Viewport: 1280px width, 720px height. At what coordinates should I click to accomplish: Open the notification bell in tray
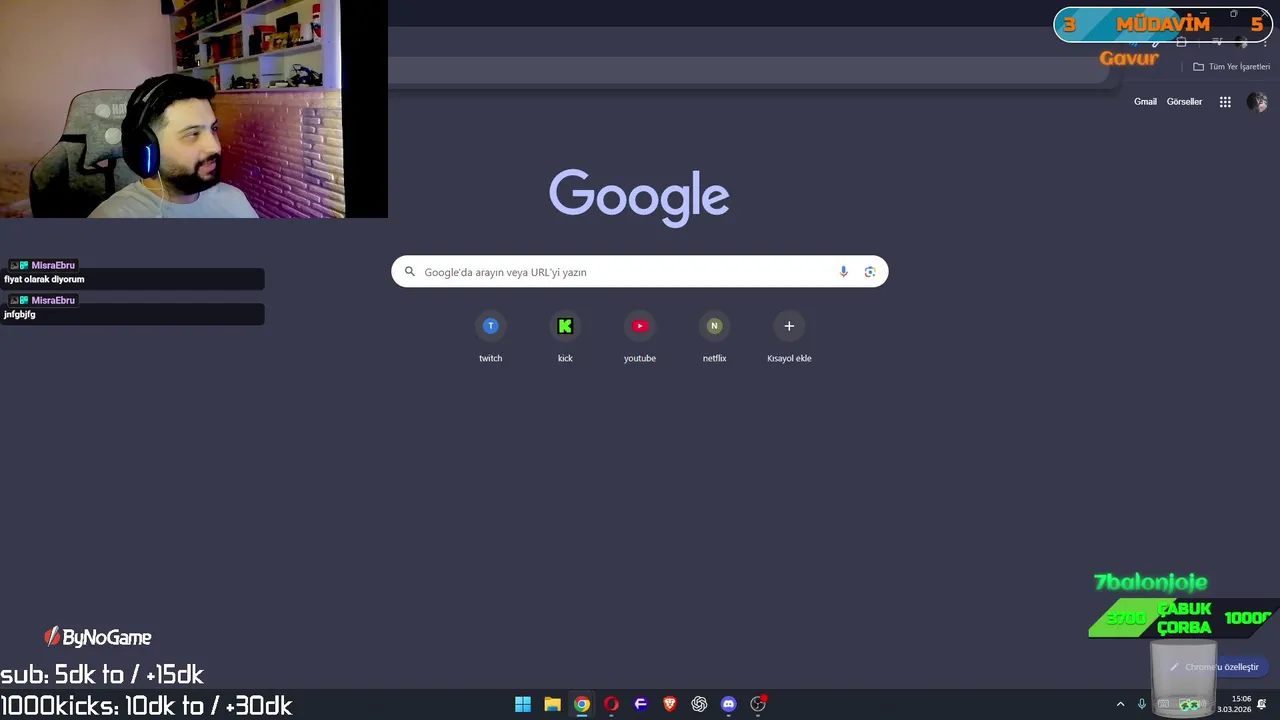click(1263, 704)
